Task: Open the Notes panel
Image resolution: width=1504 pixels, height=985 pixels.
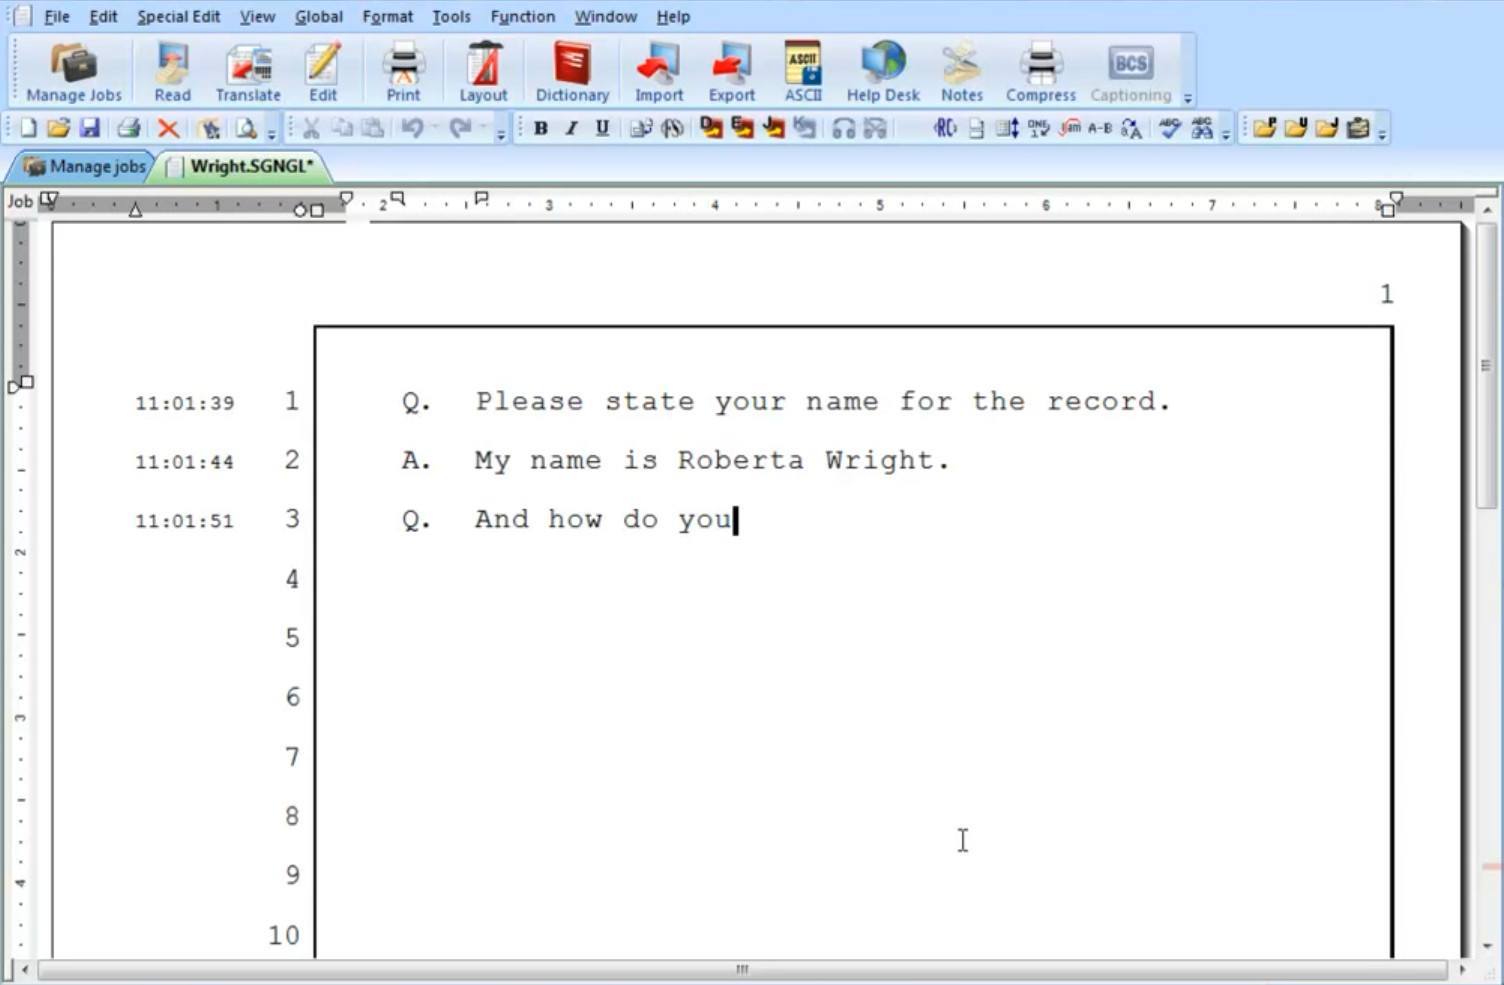Action: 959,70
